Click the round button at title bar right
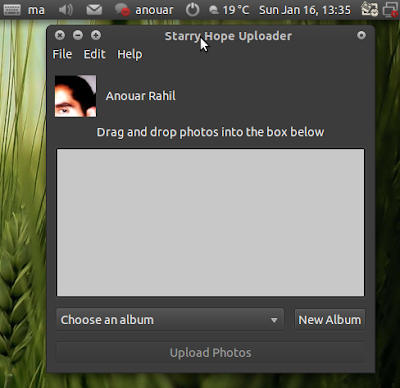This screenshot has width=400, height=388. point(361,35)
